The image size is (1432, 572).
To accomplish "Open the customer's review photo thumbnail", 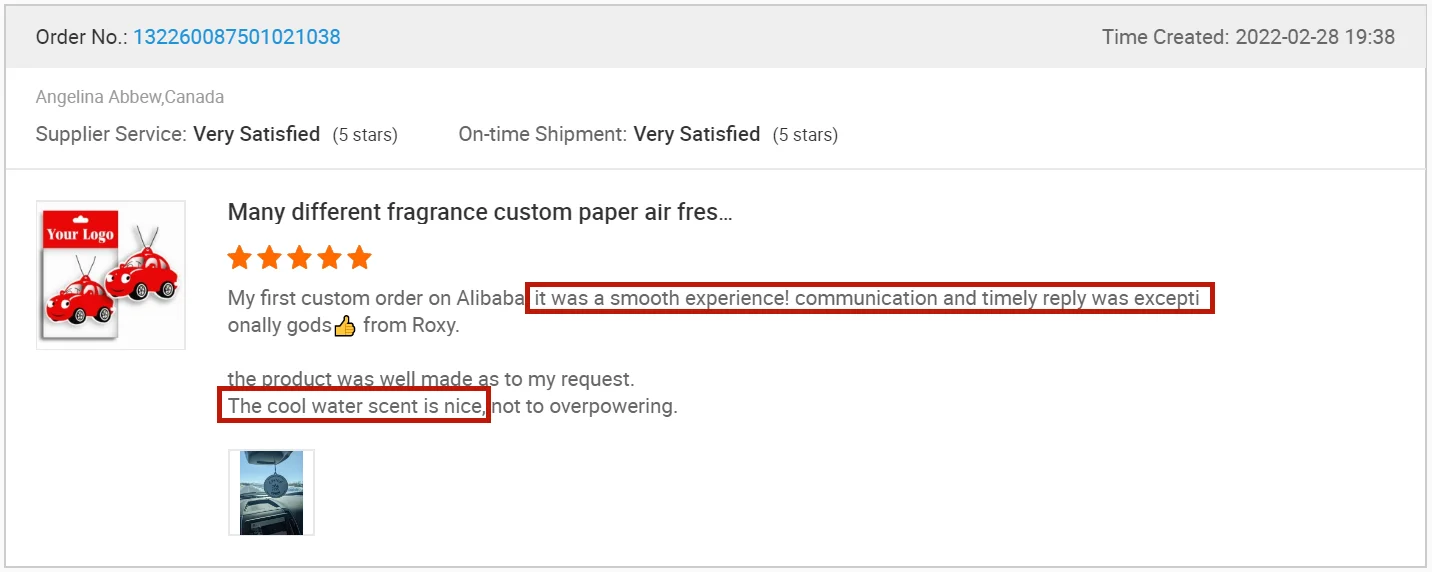I will 271,492.
